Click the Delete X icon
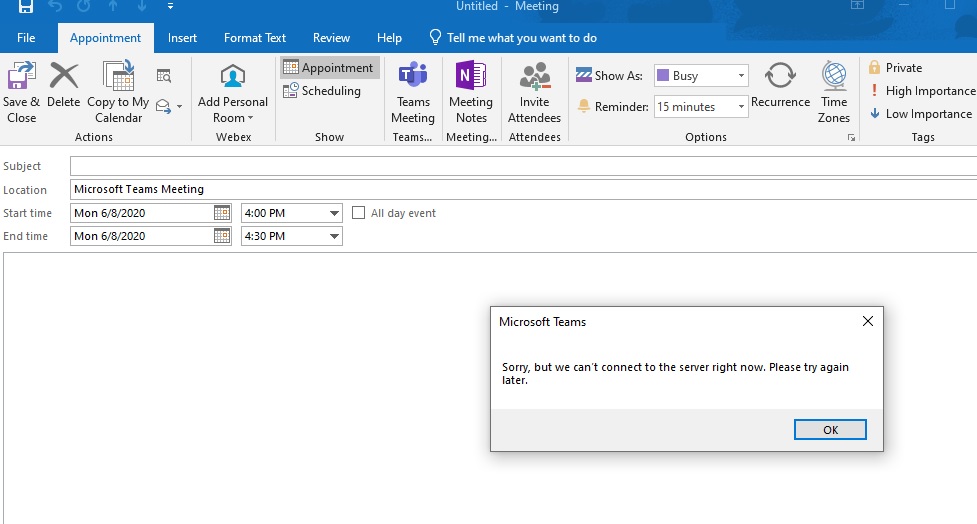 (x=64, y=75)
